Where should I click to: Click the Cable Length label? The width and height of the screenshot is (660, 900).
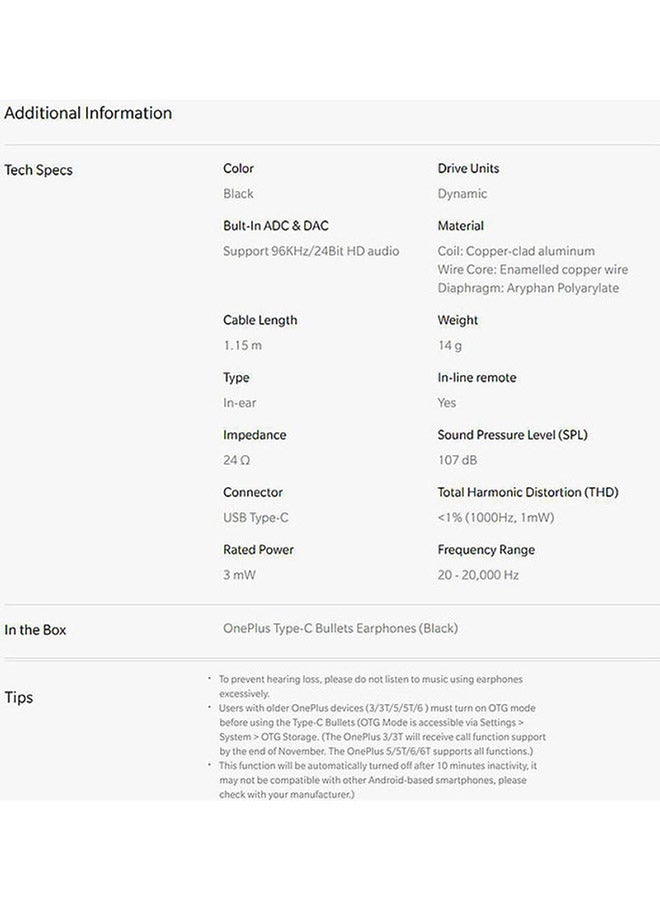(260, 320)
